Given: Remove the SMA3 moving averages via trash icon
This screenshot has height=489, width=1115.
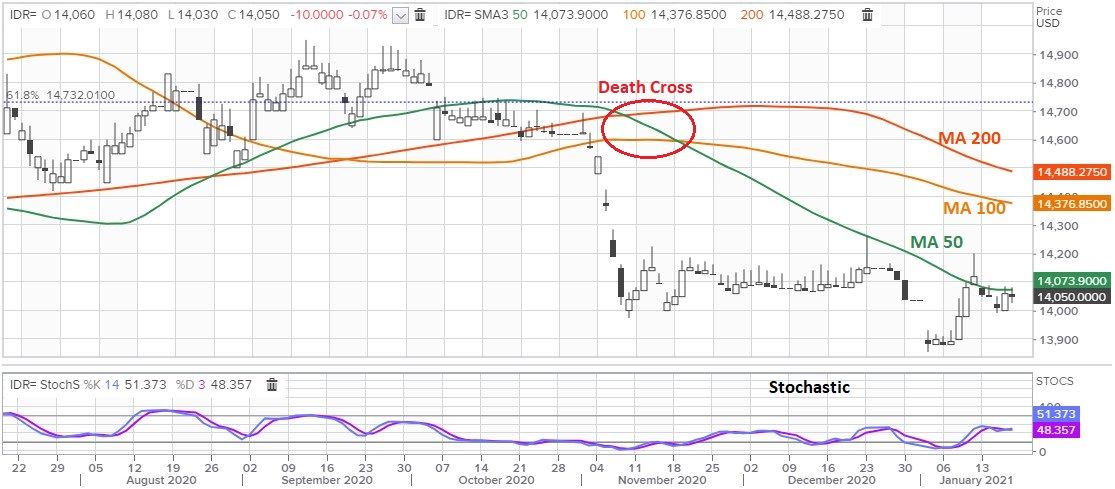Looking at the screenshot, I should pos(867,14).
